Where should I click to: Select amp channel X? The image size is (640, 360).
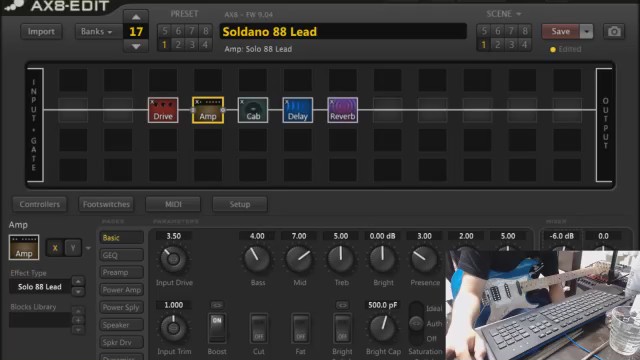pyautogui.click(x=55, y=248)
